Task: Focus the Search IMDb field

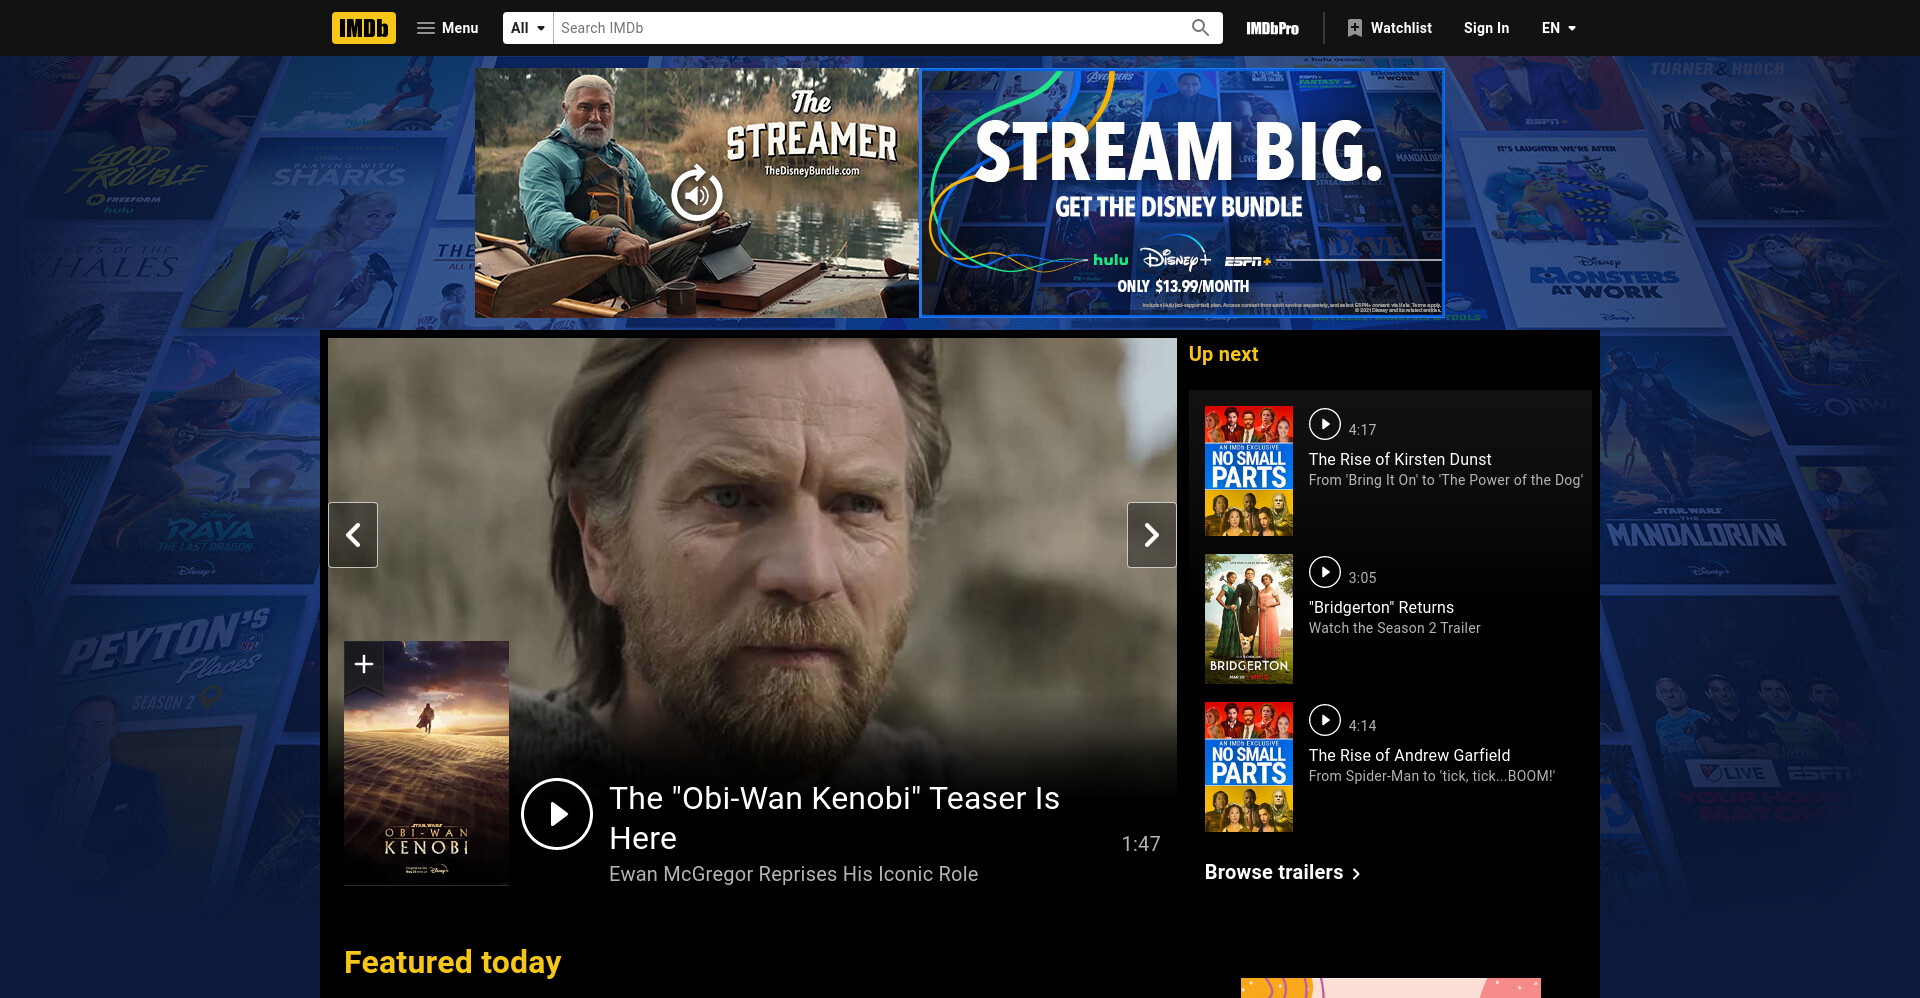Action: point(868,28)
